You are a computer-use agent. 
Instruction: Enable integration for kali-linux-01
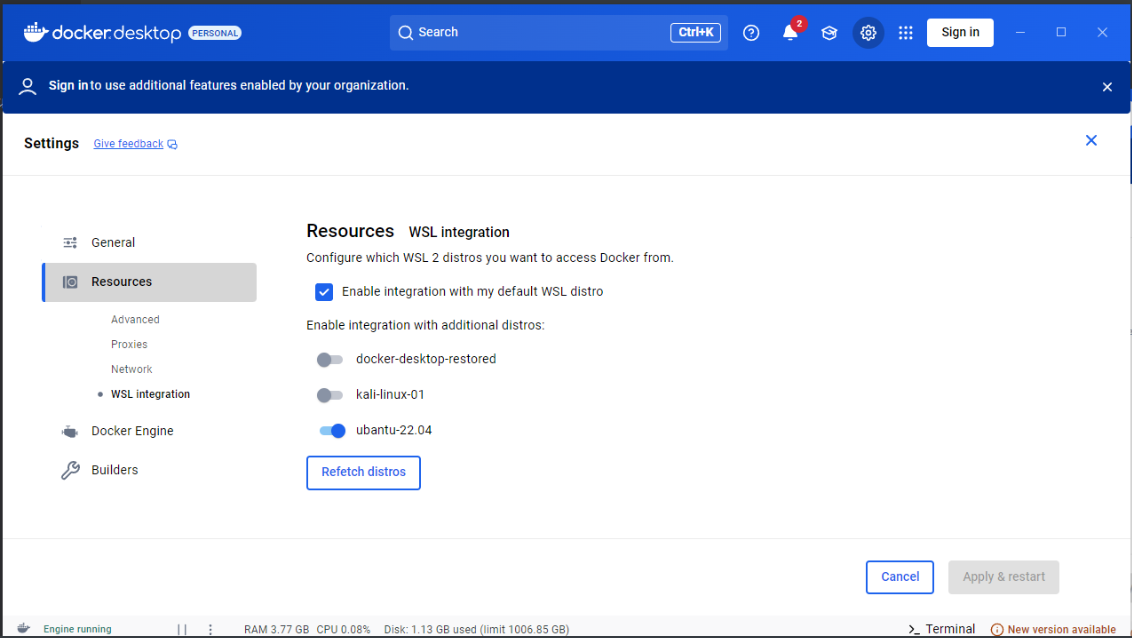(330, 395)
